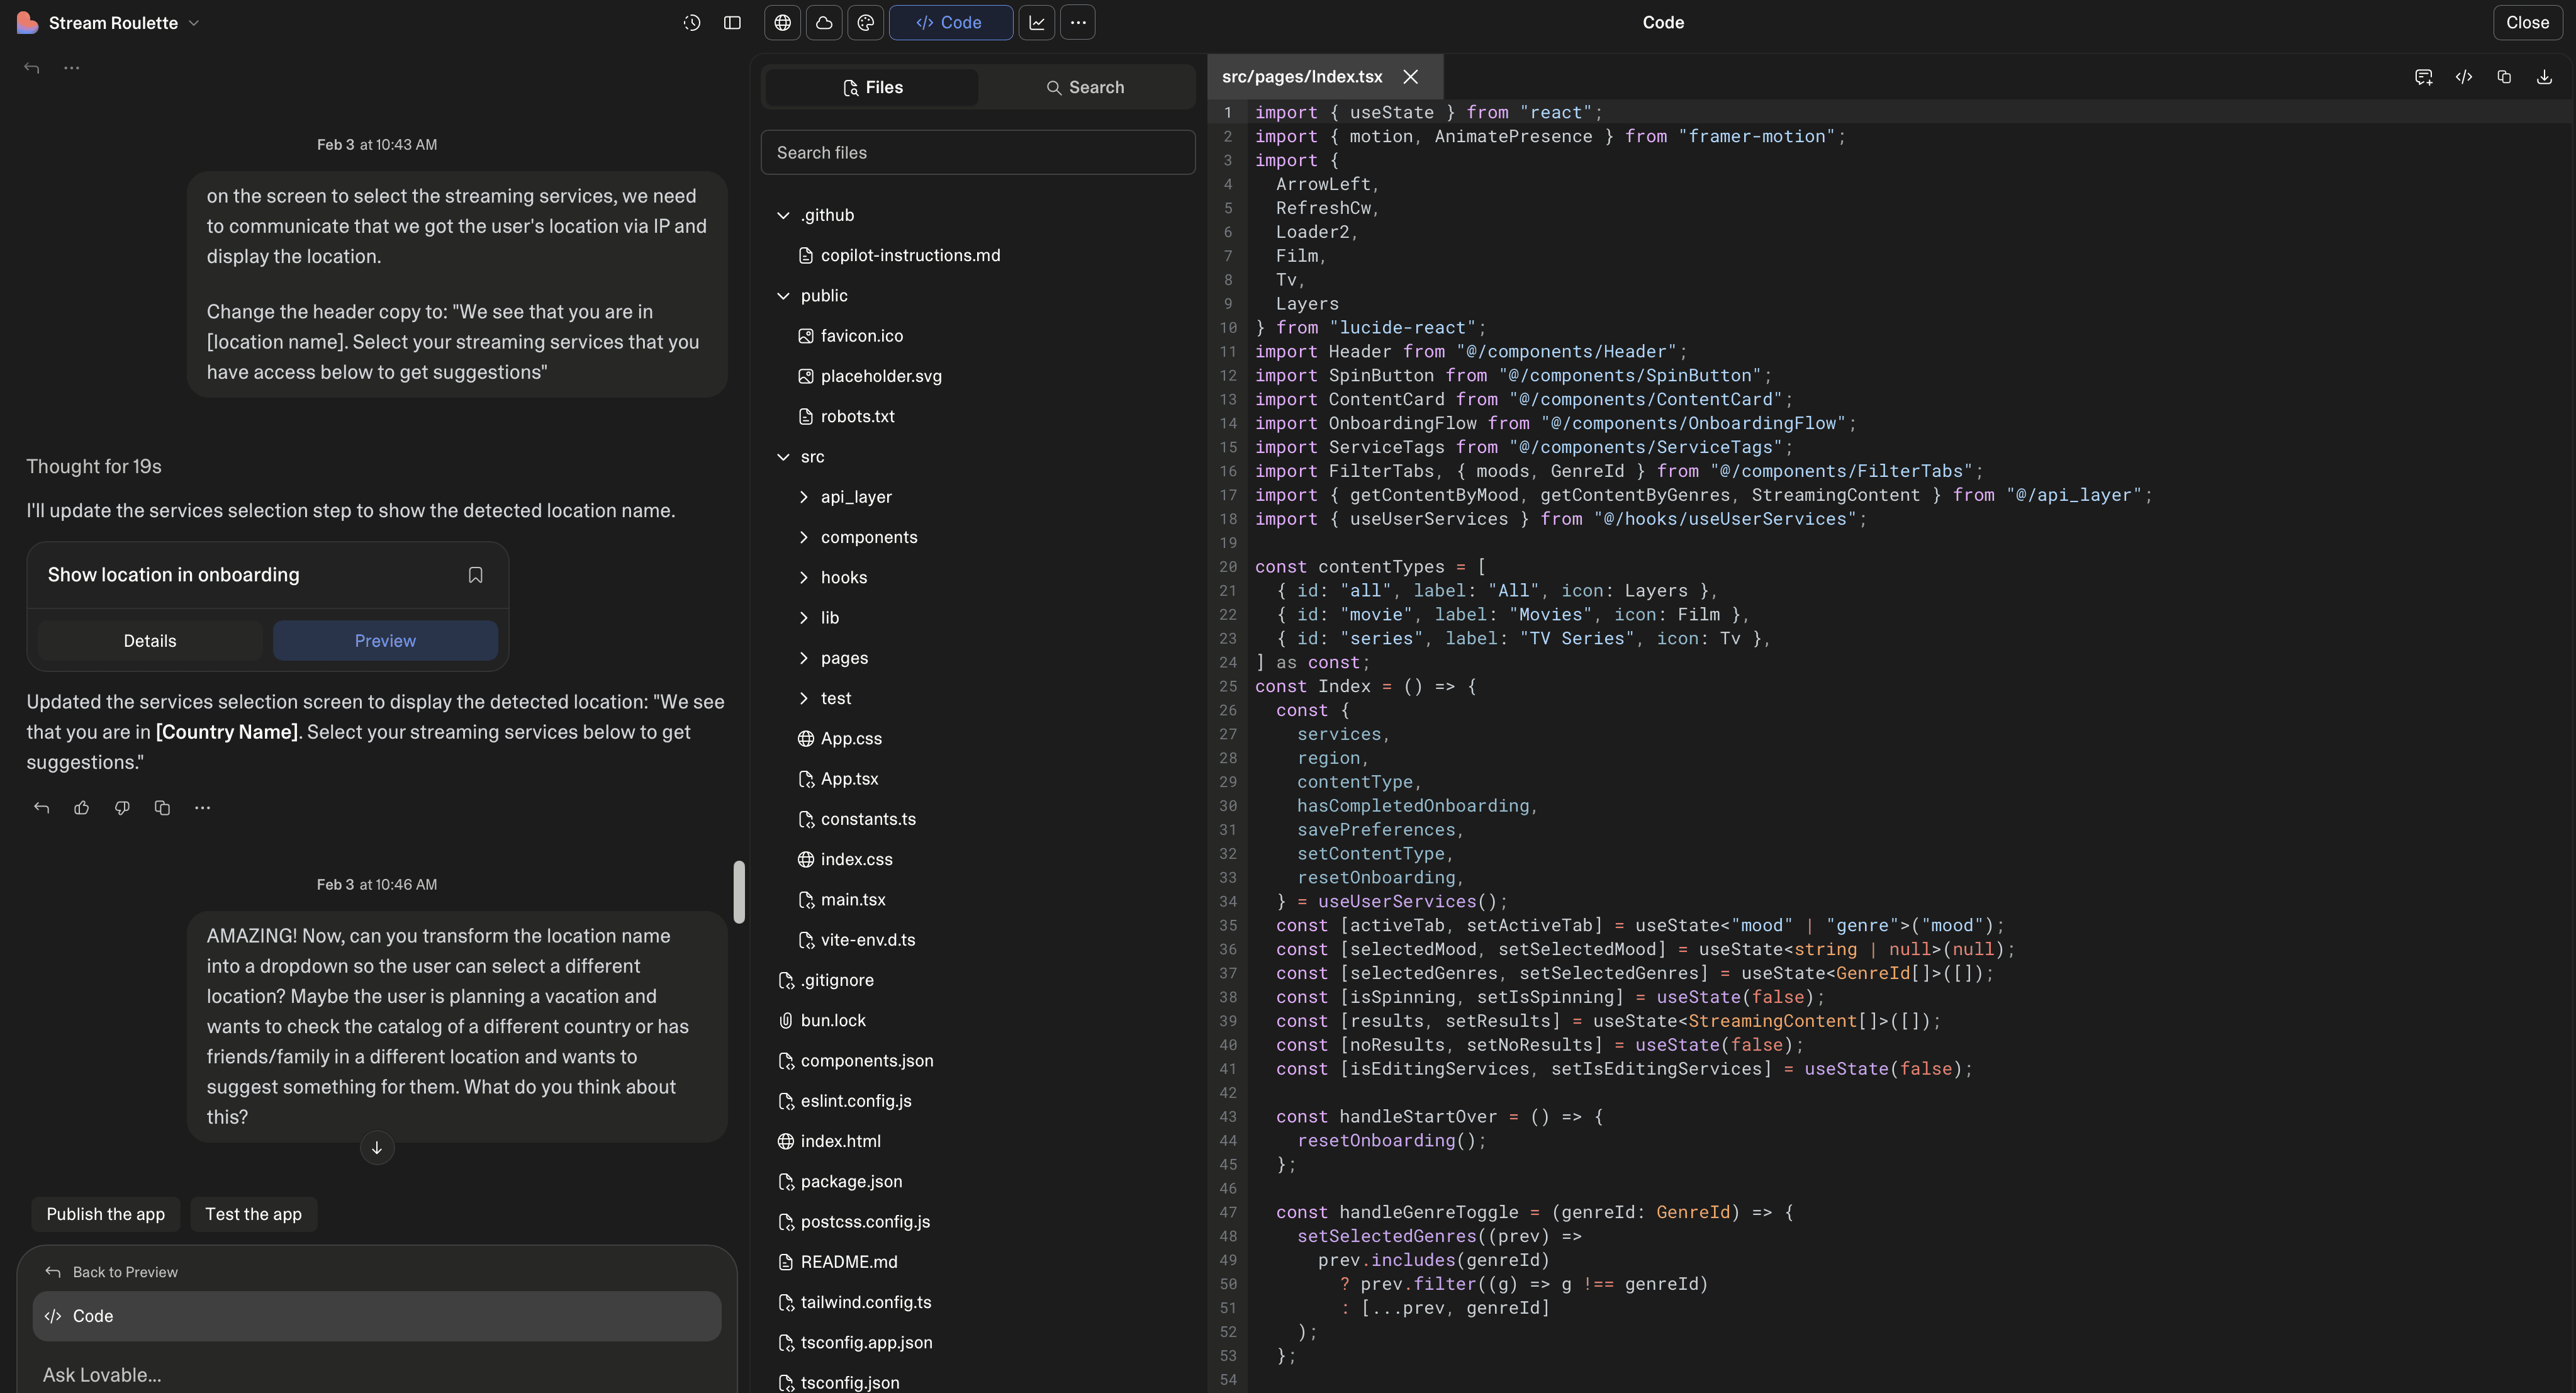Open the analytics chart icon
This screenshot has width=2576, height=1393.
pos(1037,22)
